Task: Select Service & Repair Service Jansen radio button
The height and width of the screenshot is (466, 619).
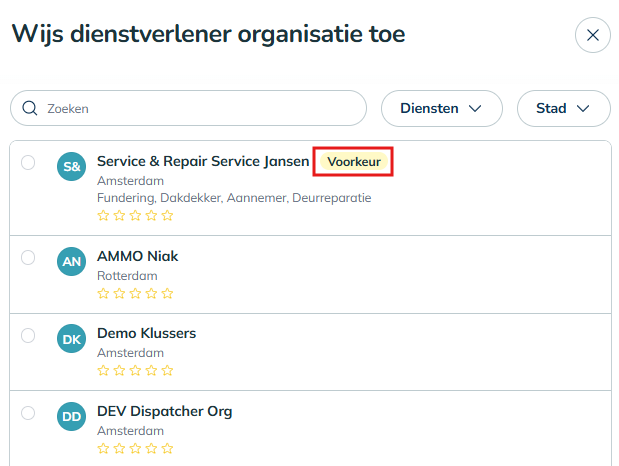Action: (x=28, y=162)
